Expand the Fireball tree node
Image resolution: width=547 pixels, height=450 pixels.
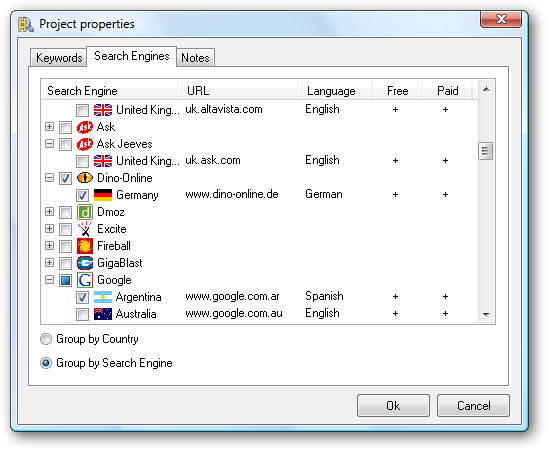click(x=50, y=246)
